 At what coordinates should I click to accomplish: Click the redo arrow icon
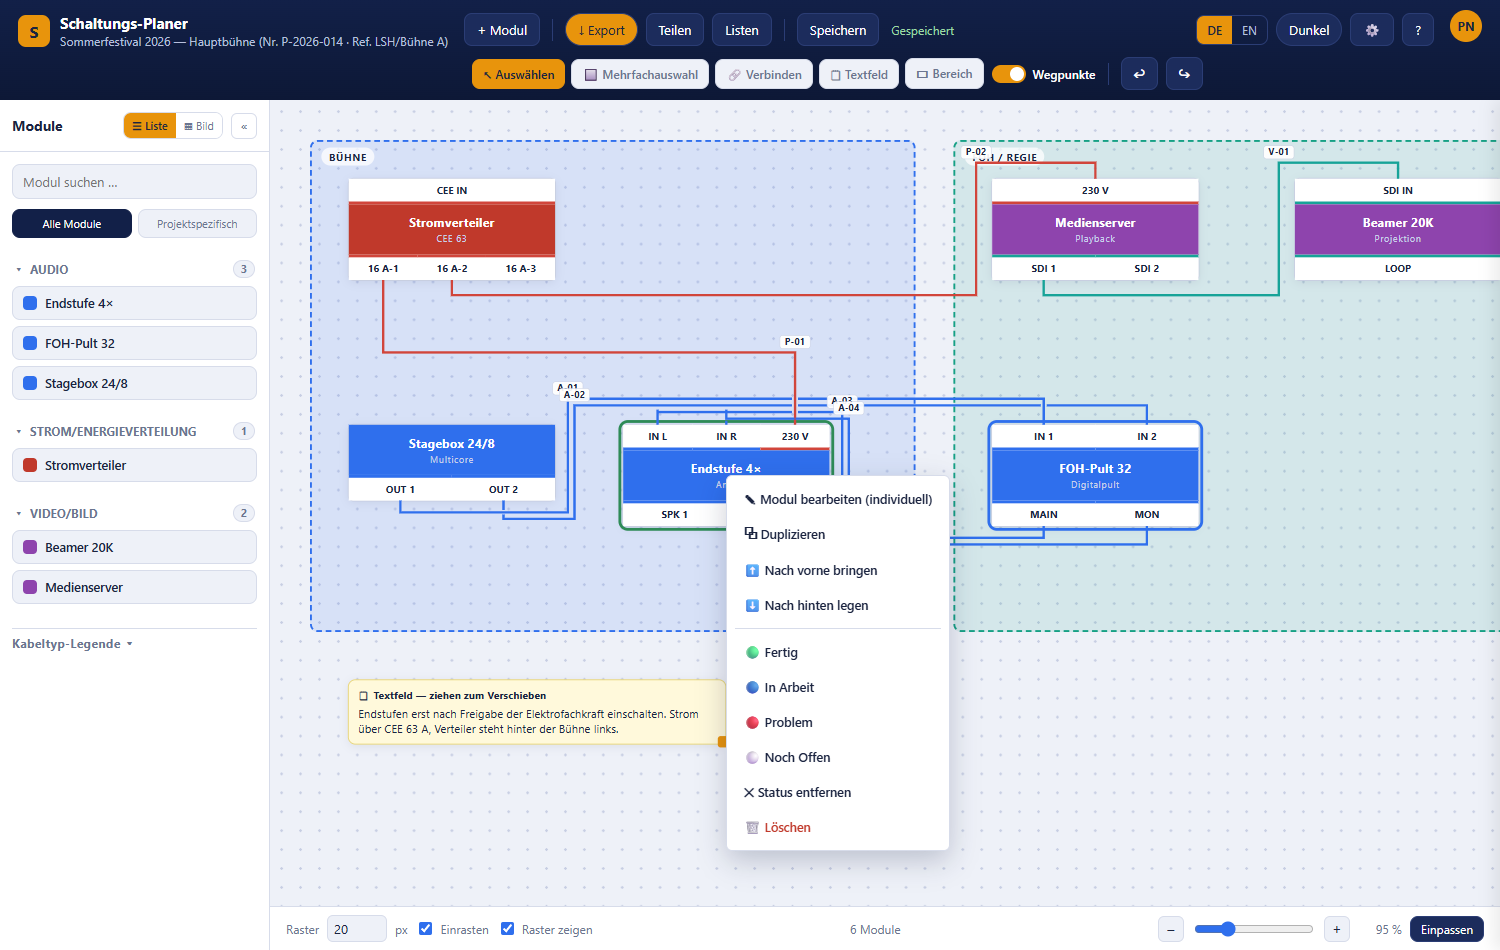tap(1184, 74)
